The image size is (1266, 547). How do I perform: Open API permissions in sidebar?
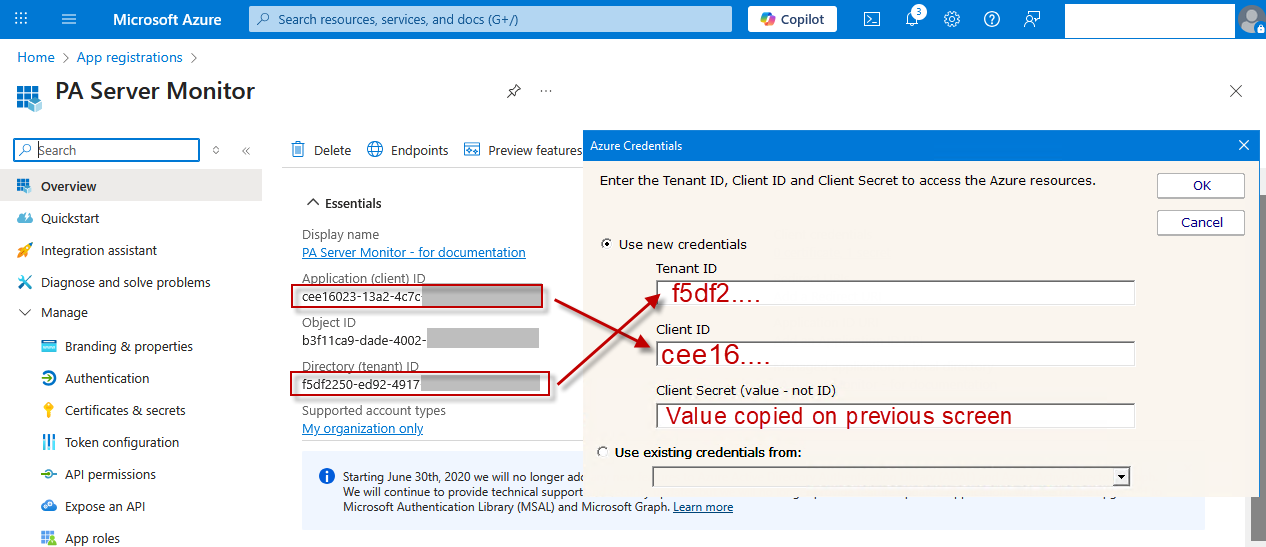pos(110,474)
